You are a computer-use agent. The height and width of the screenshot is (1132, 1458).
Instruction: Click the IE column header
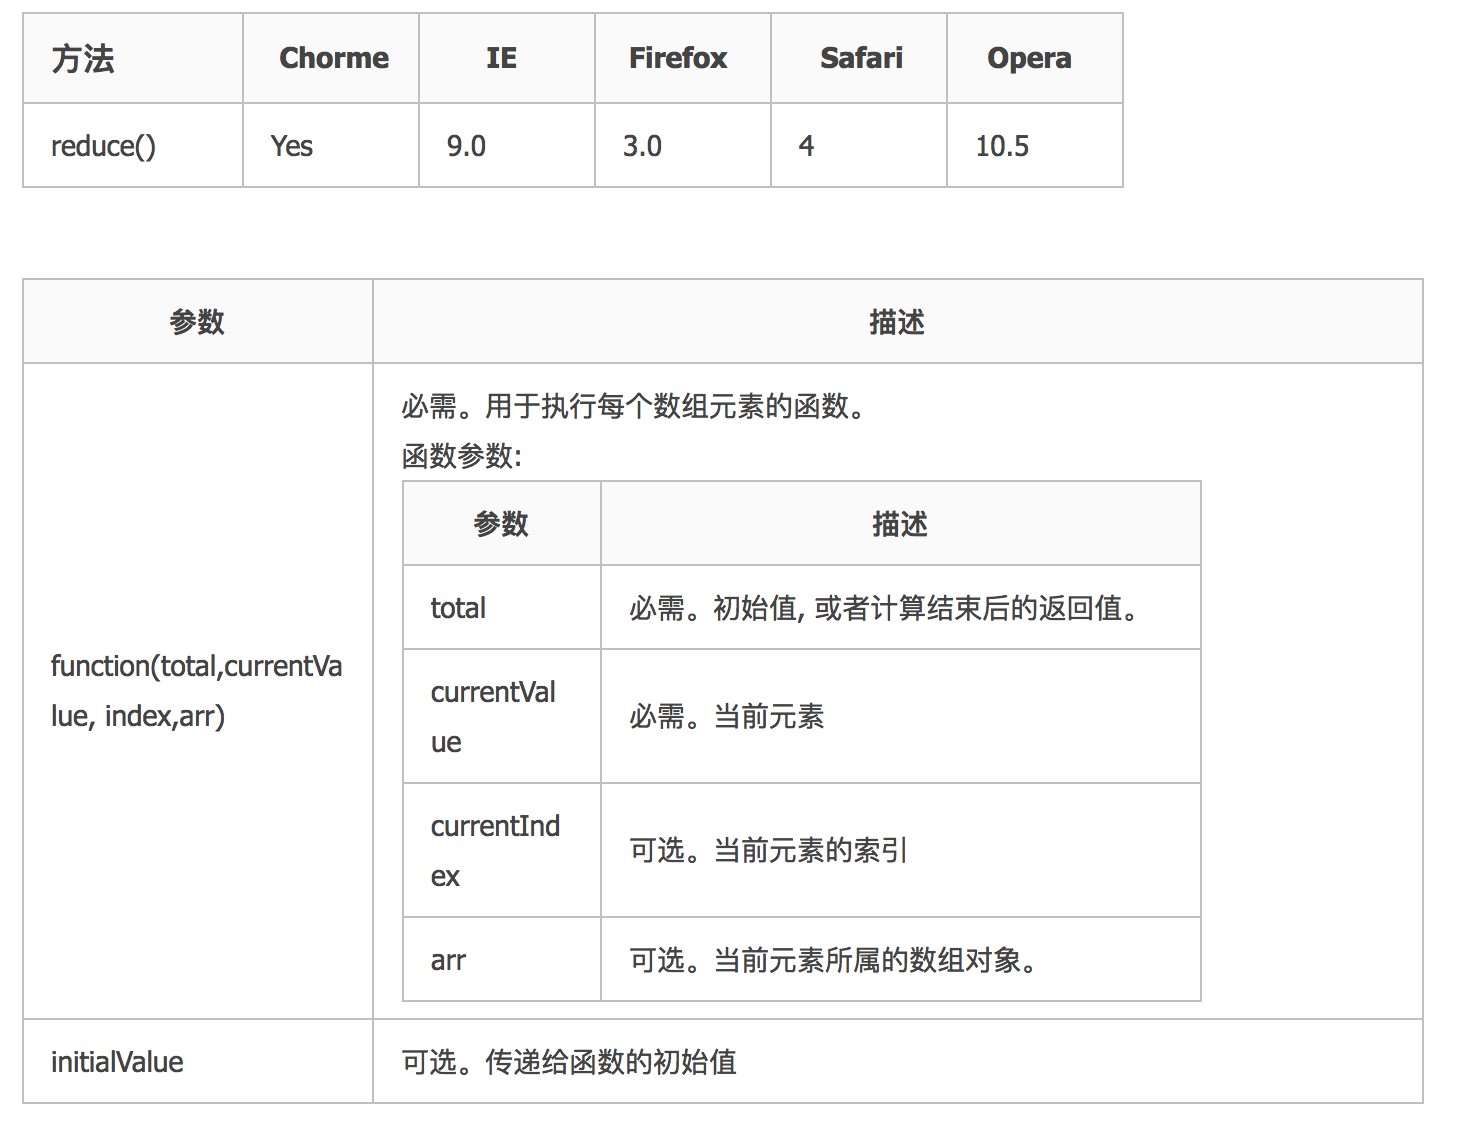coord(507,58)
